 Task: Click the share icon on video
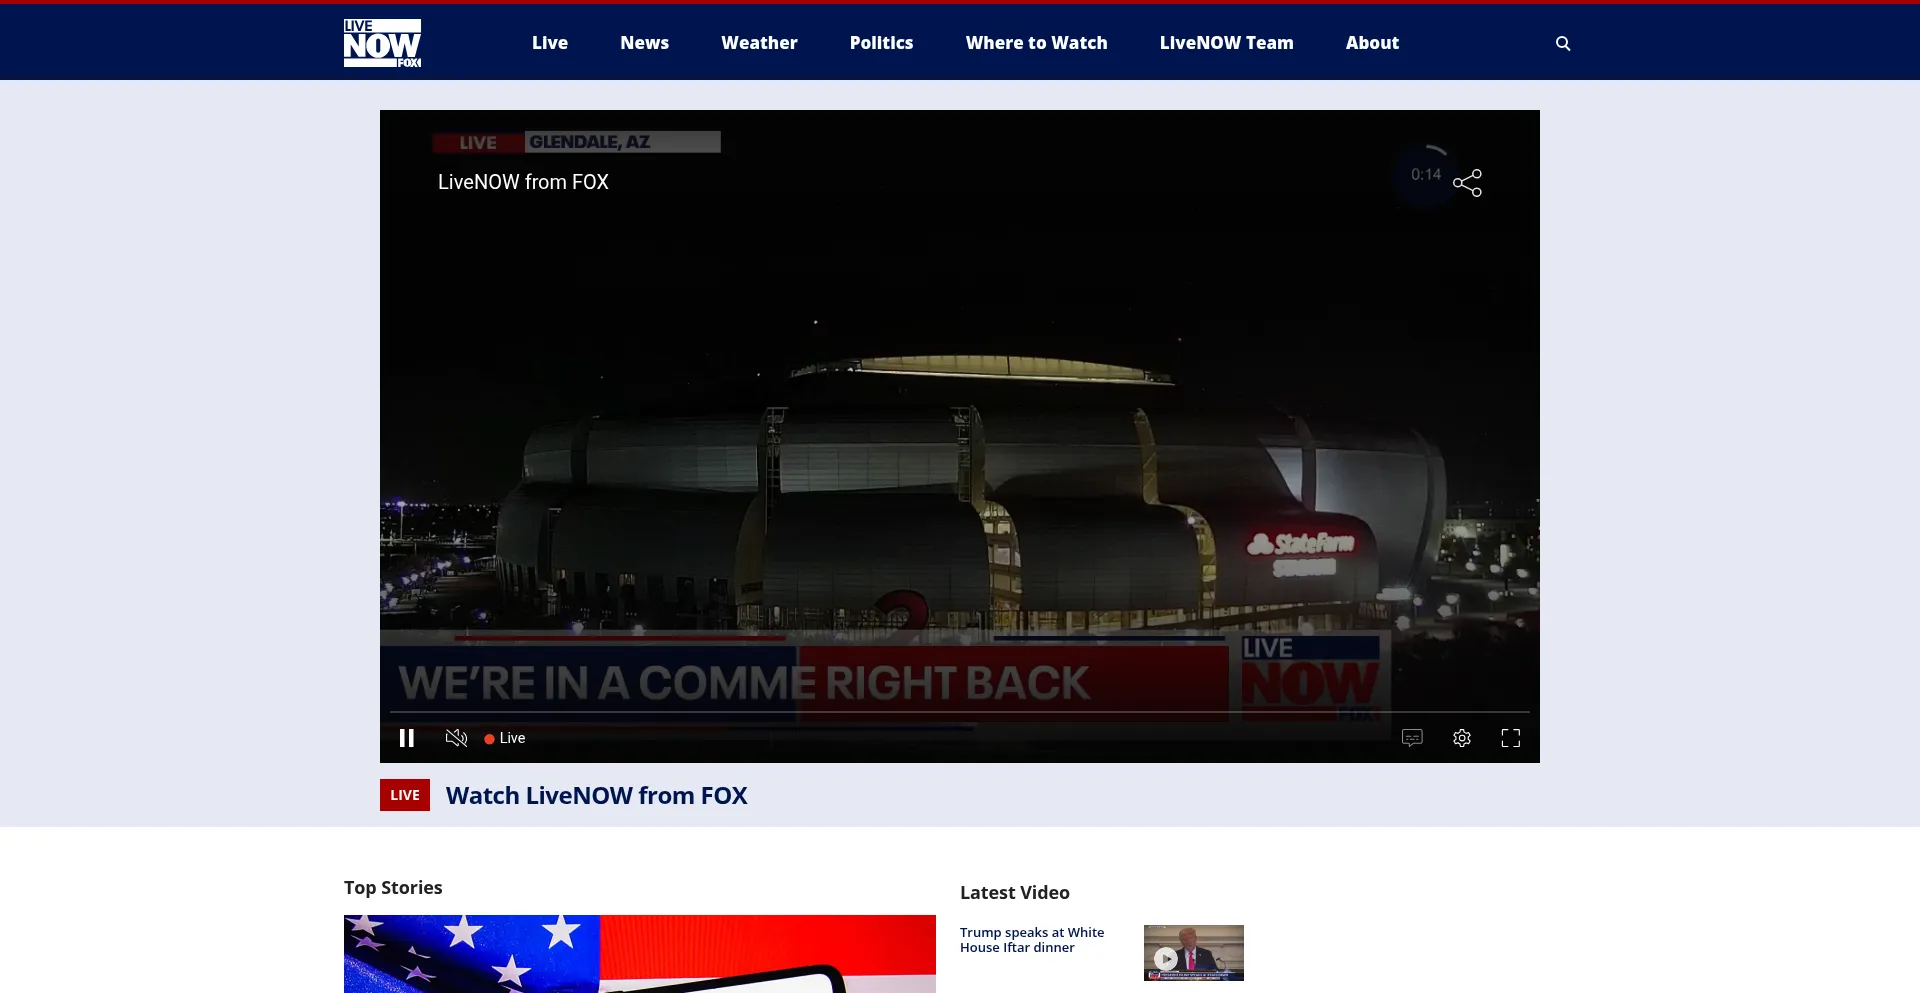tap(1467, 183)
